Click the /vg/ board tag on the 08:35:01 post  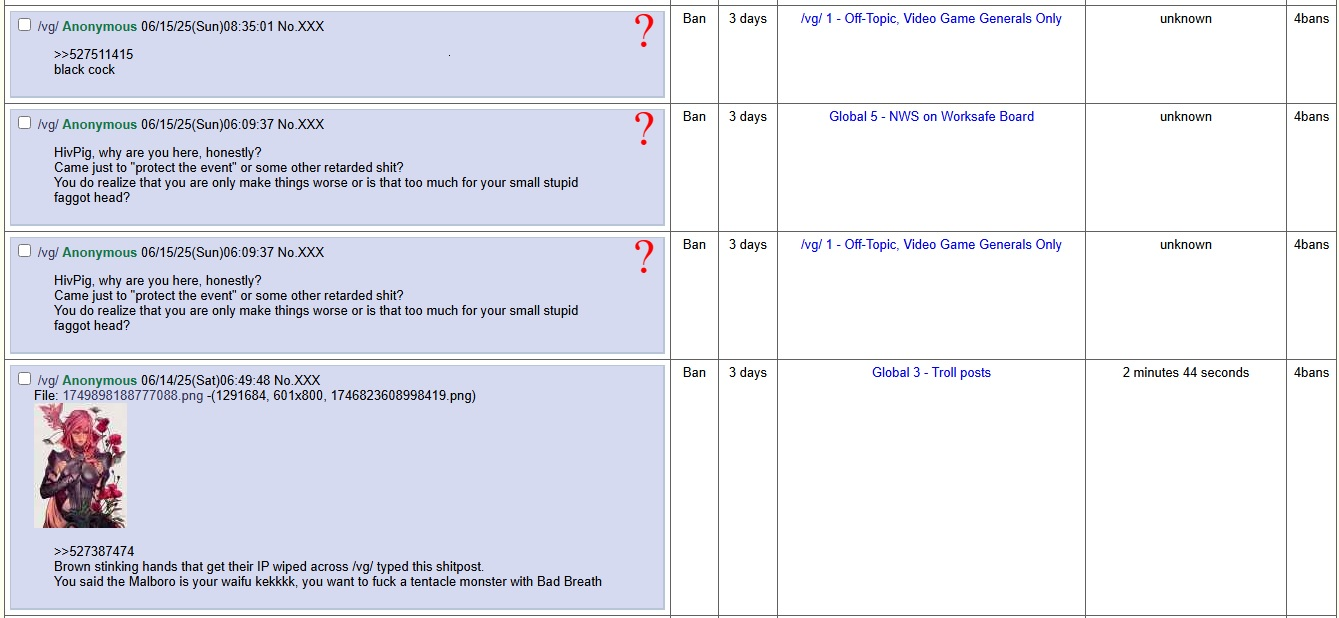(x=48, y=27)
